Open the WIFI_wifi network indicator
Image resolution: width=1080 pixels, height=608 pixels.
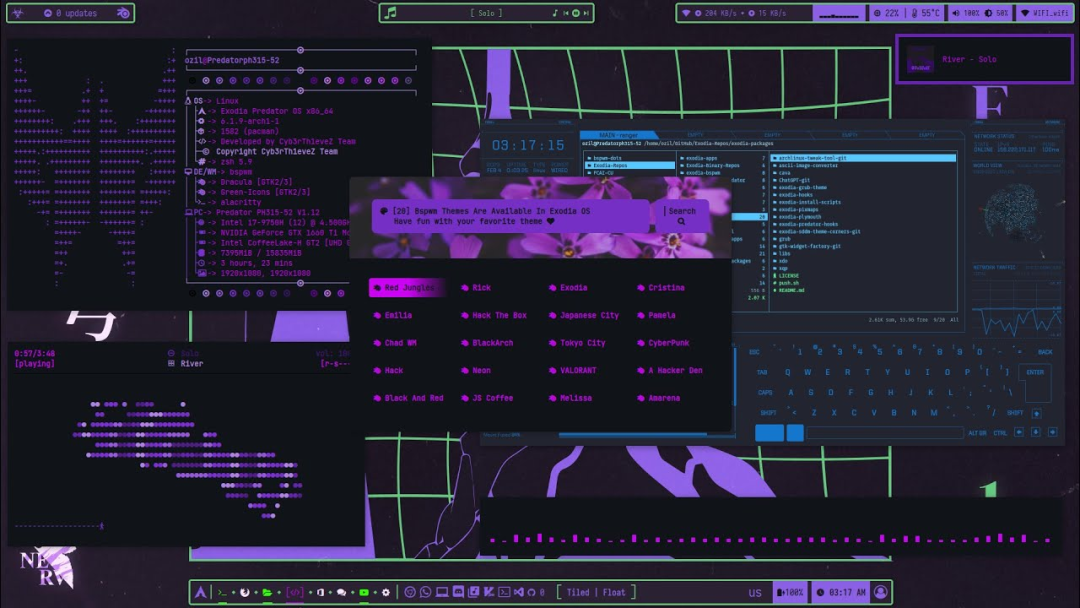[1044, 13]
